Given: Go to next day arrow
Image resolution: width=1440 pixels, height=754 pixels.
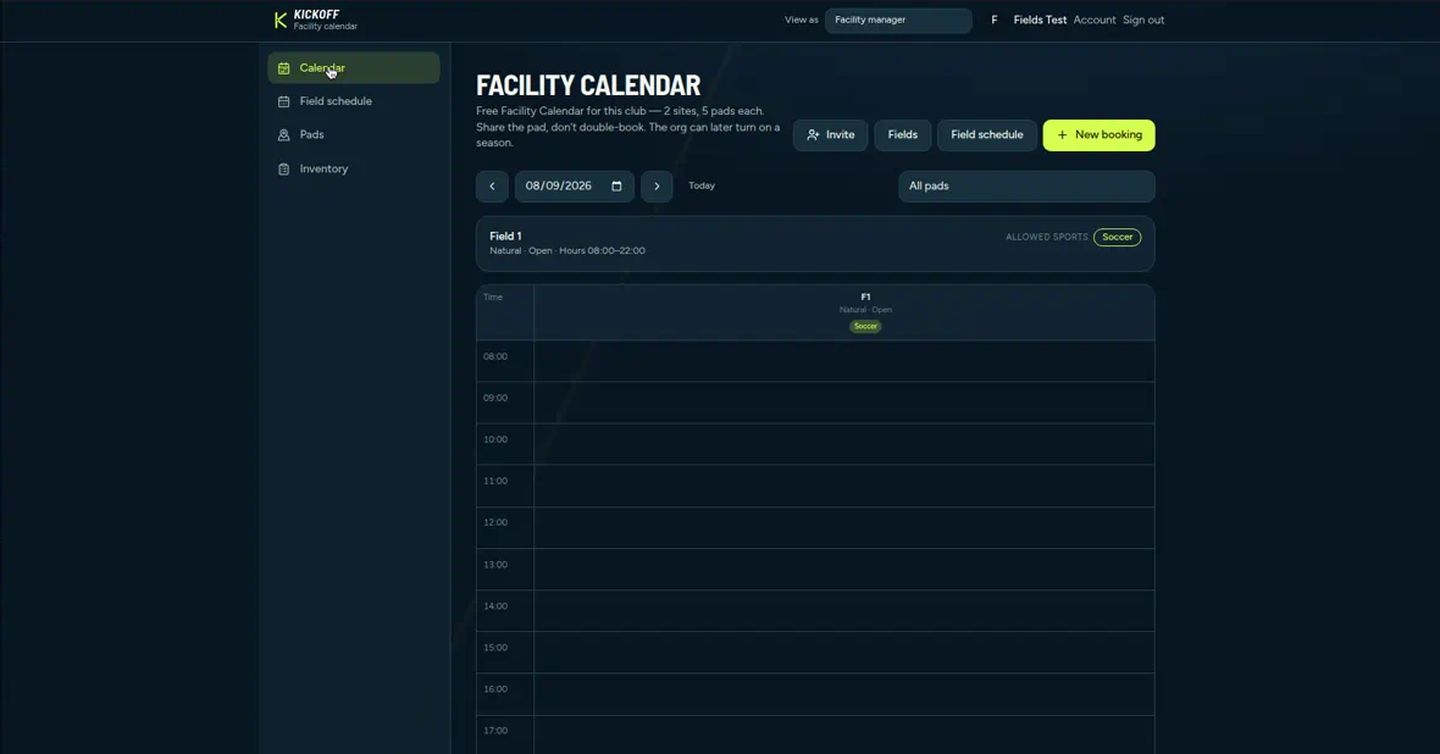Looking at the screenshot, I should 657,186.
